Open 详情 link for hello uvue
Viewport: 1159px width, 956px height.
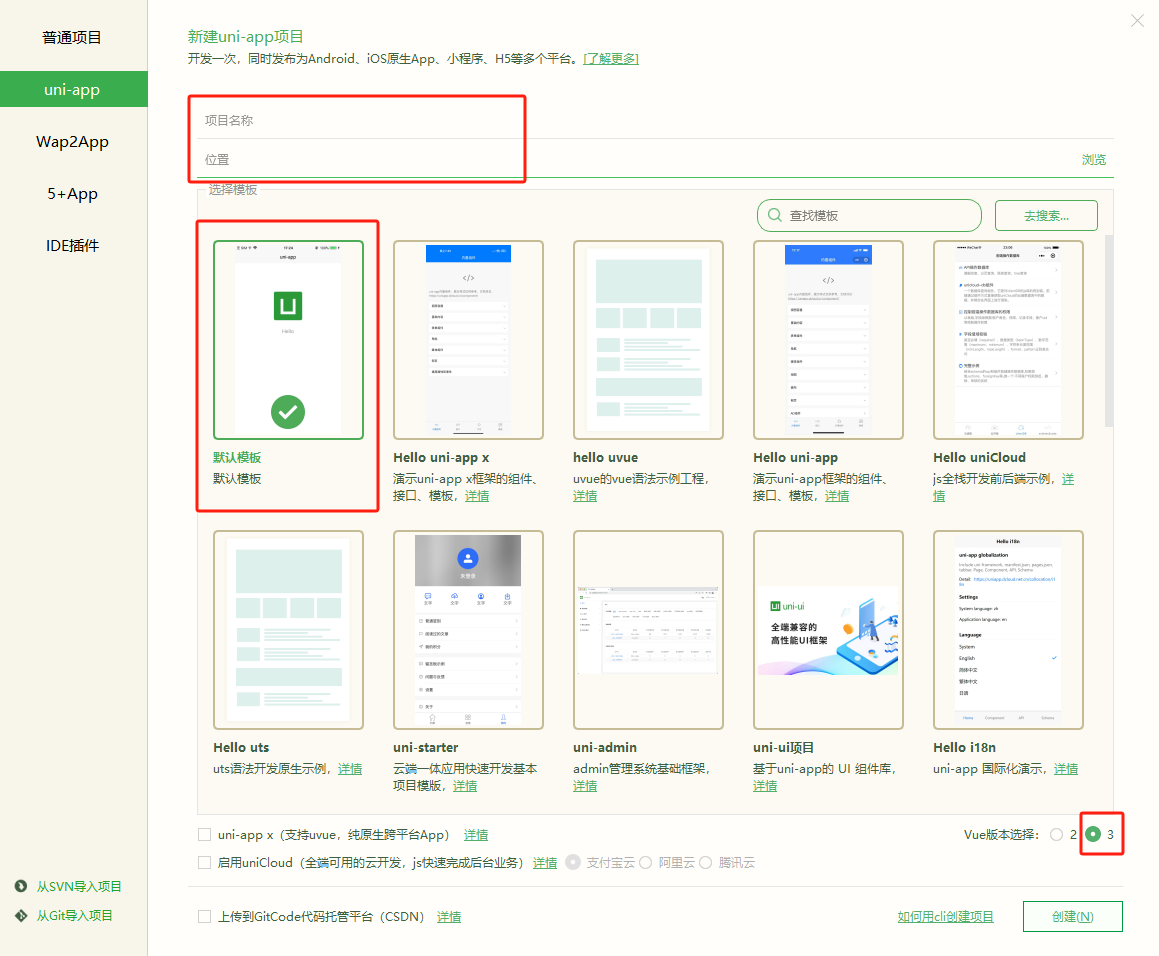[x=585, y=496]
